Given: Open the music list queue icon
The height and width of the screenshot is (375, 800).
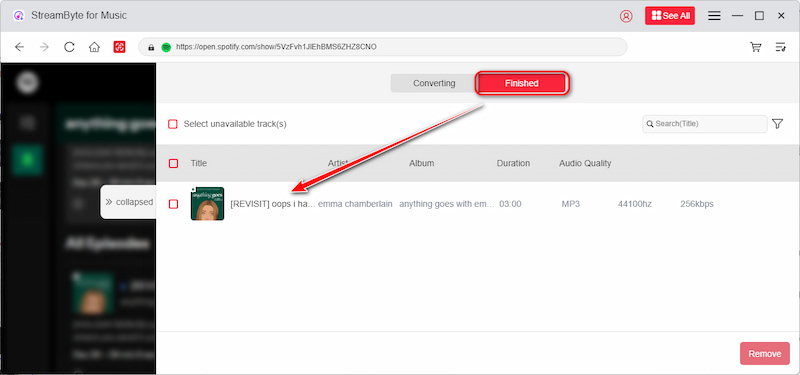Looking at the screenshot, I should pos(781,47).
